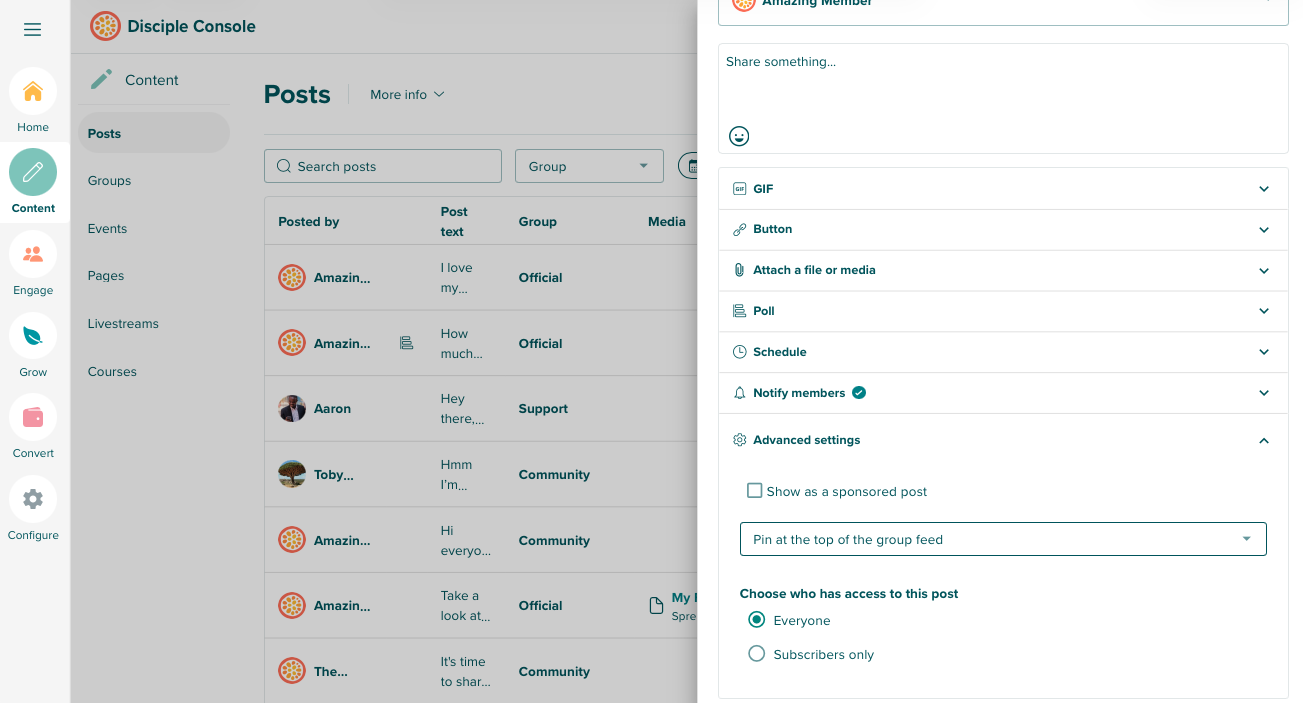Viewport: 1303px width, 703px height.
Task: Expand the Attach a file or media section
Action: tap(1002, 270)
